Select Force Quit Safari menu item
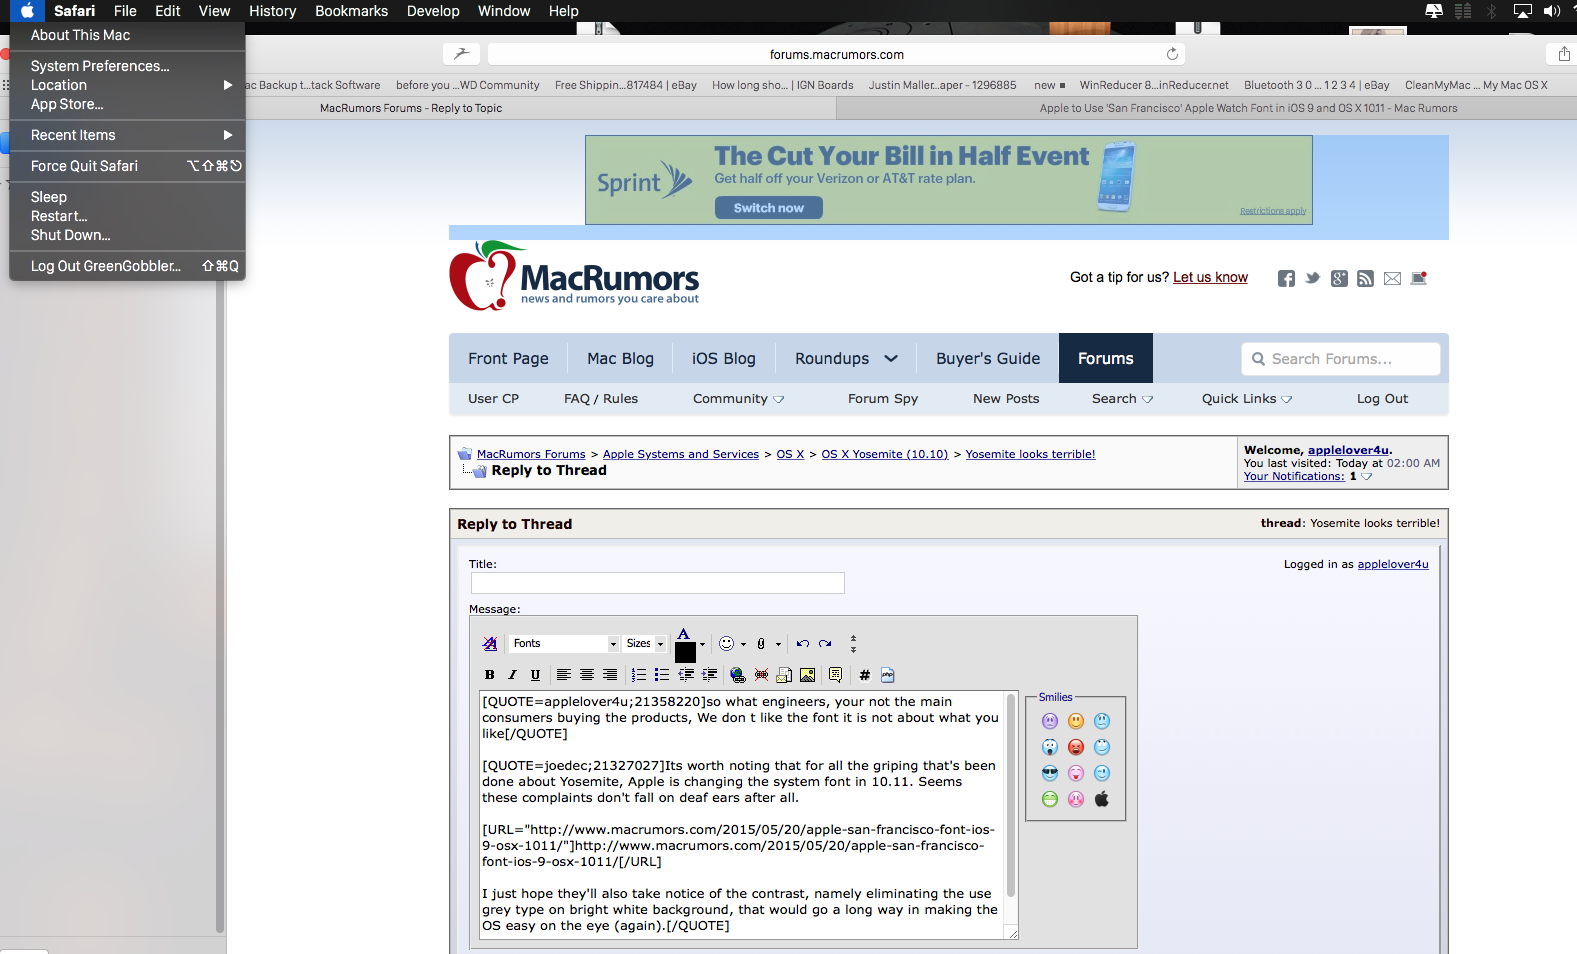Screen dimensions: 1577x954 127,166
